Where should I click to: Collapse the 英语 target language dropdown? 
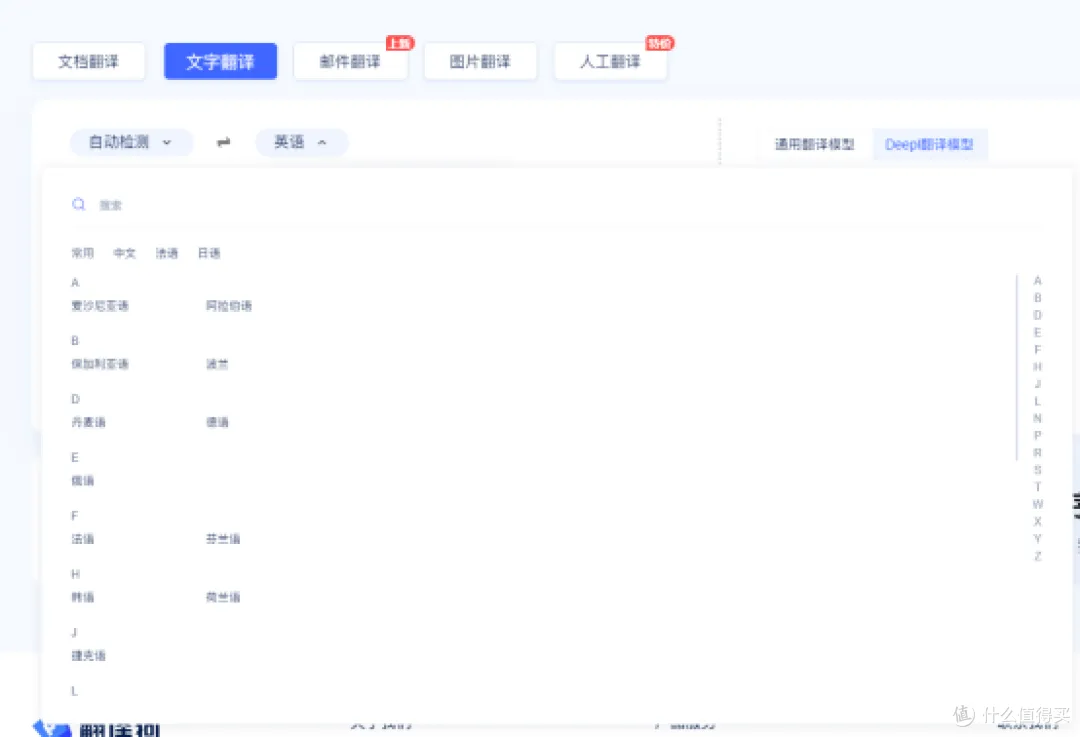tap(301, 142)
